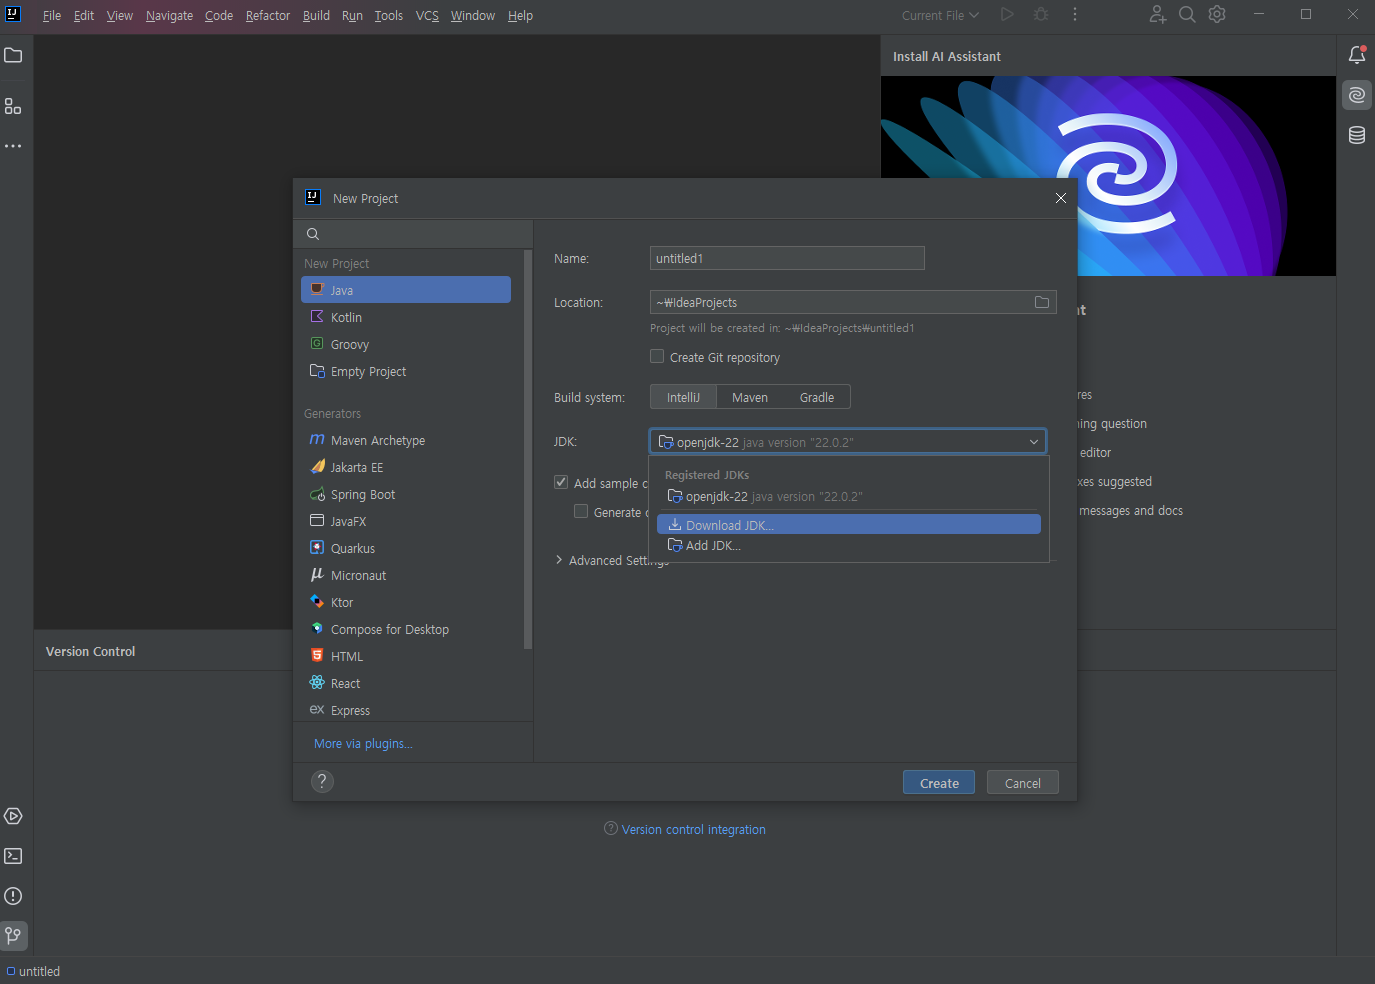The image size is (1375, 984).
Task: Choose IntelliJ build system
Action: [x=684, y=397]
